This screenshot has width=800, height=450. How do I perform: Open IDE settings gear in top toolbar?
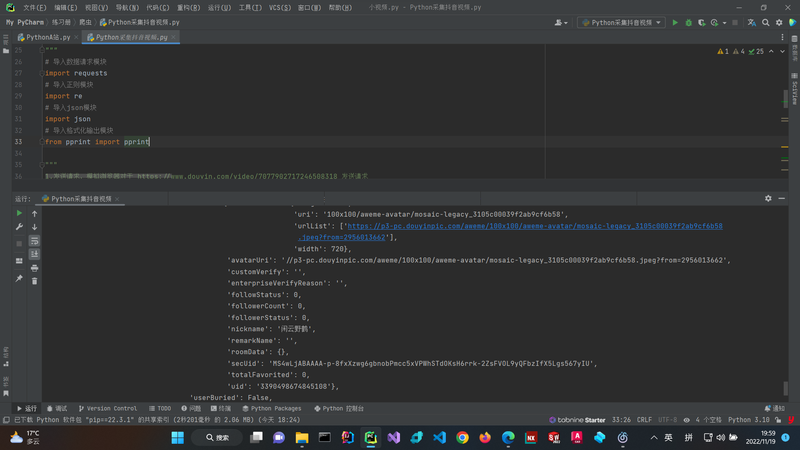point(779,22)
